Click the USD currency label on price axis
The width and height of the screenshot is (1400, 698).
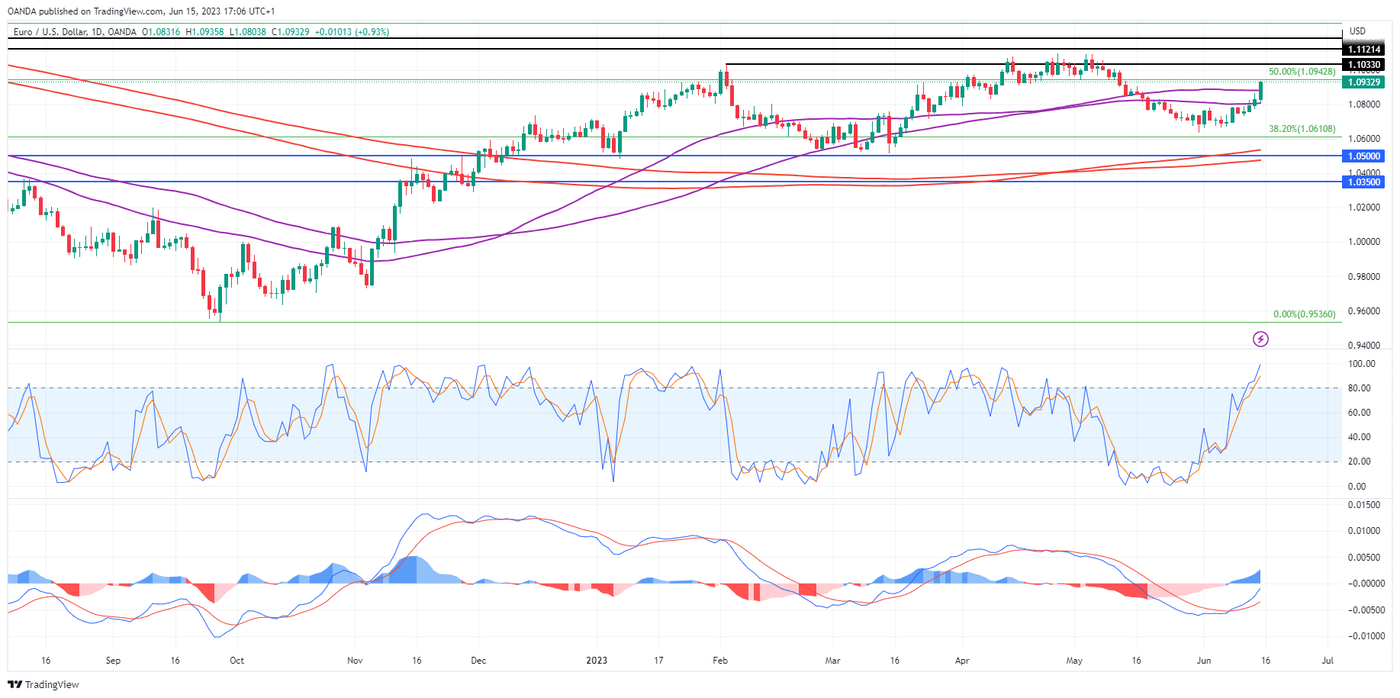[x=1357, y=32]
